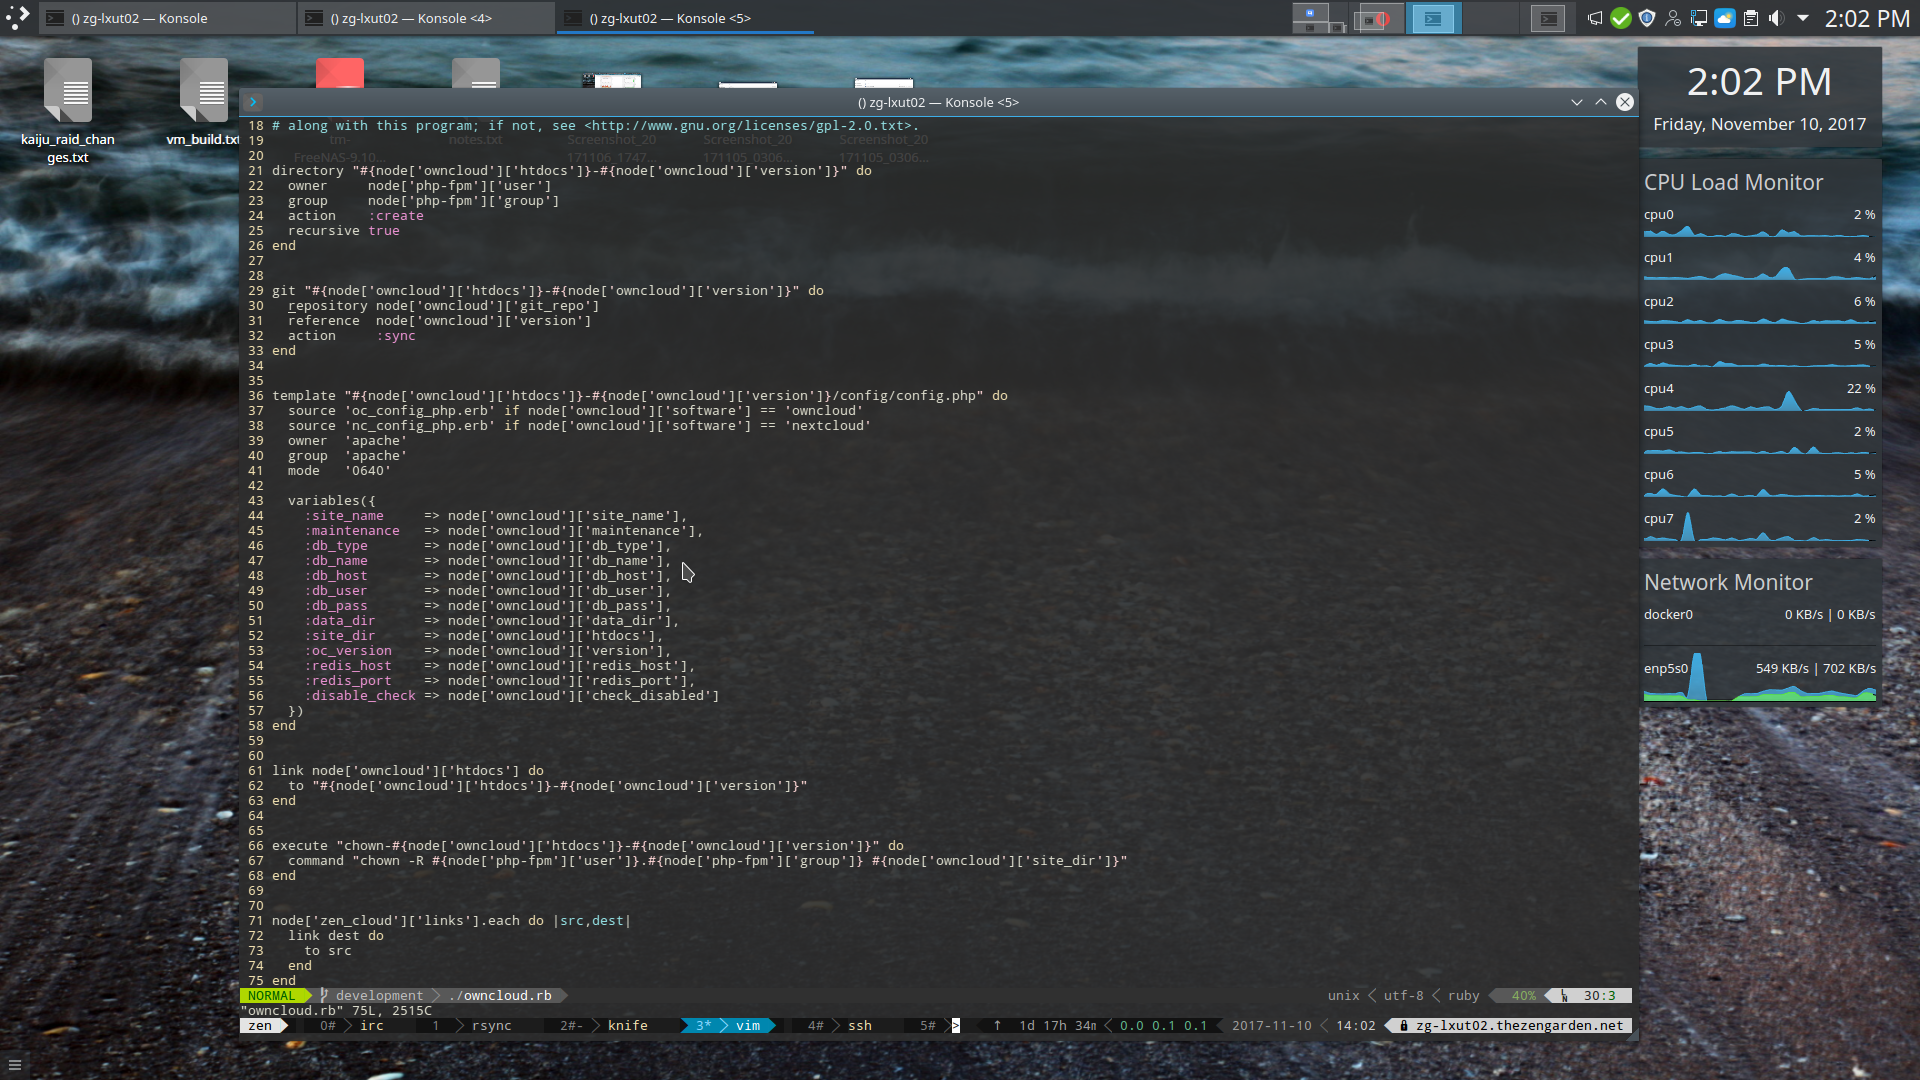Screen dimensions: 1920x1080
Task: Select the enp5s0 network graph
Action: (x=1759, y=676)
